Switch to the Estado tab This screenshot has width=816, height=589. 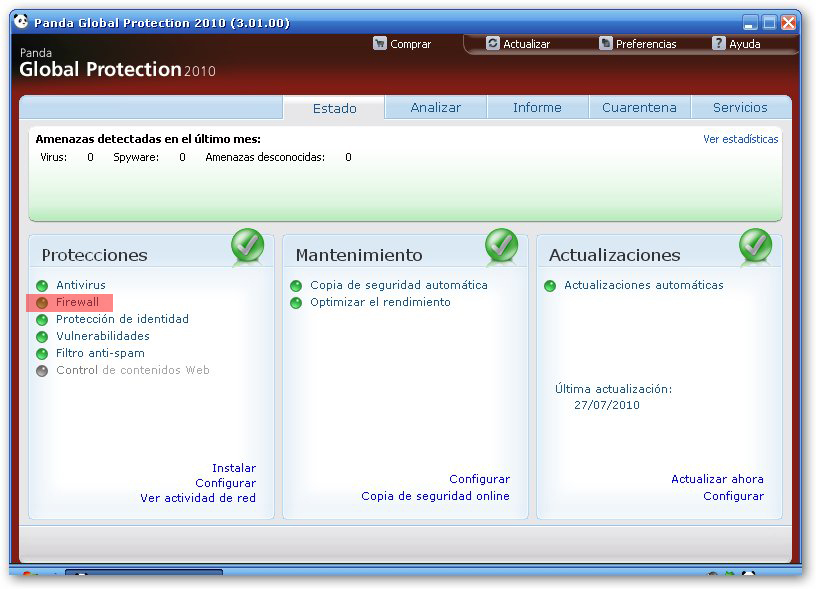click(x=334, y=108)
